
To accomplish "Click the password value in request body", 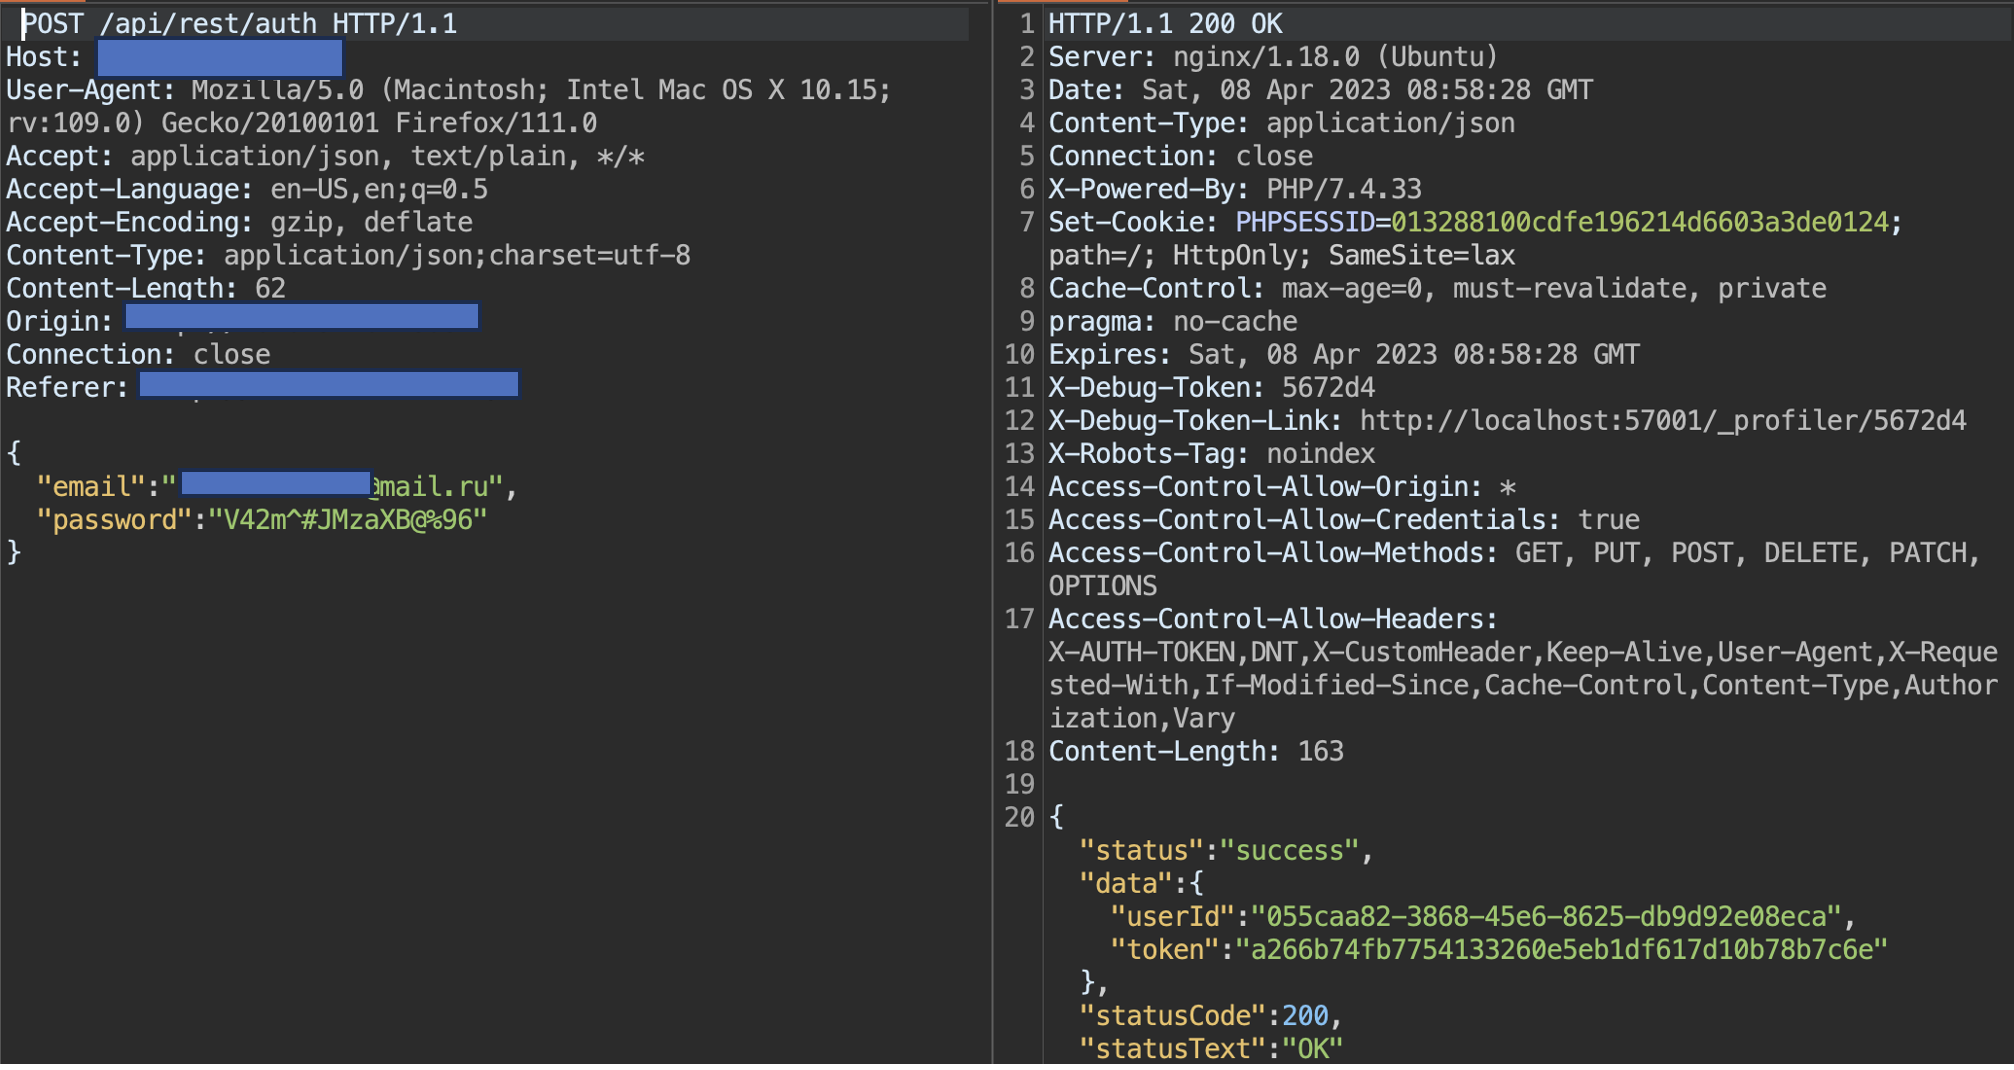I will coord(347,520).
